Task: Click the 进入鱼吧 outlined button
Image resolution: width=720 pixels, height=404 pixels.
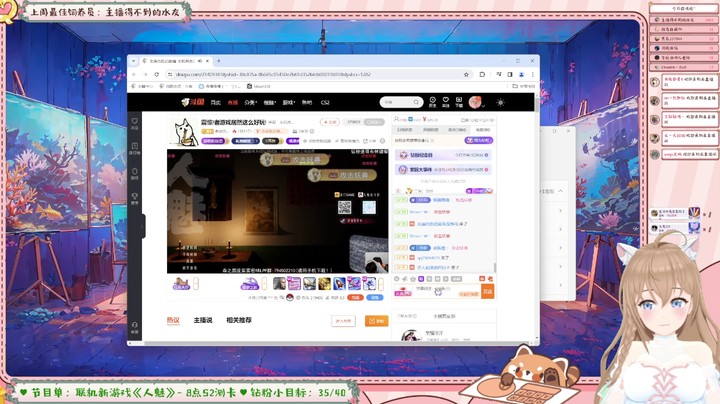Action: [343, 321]
